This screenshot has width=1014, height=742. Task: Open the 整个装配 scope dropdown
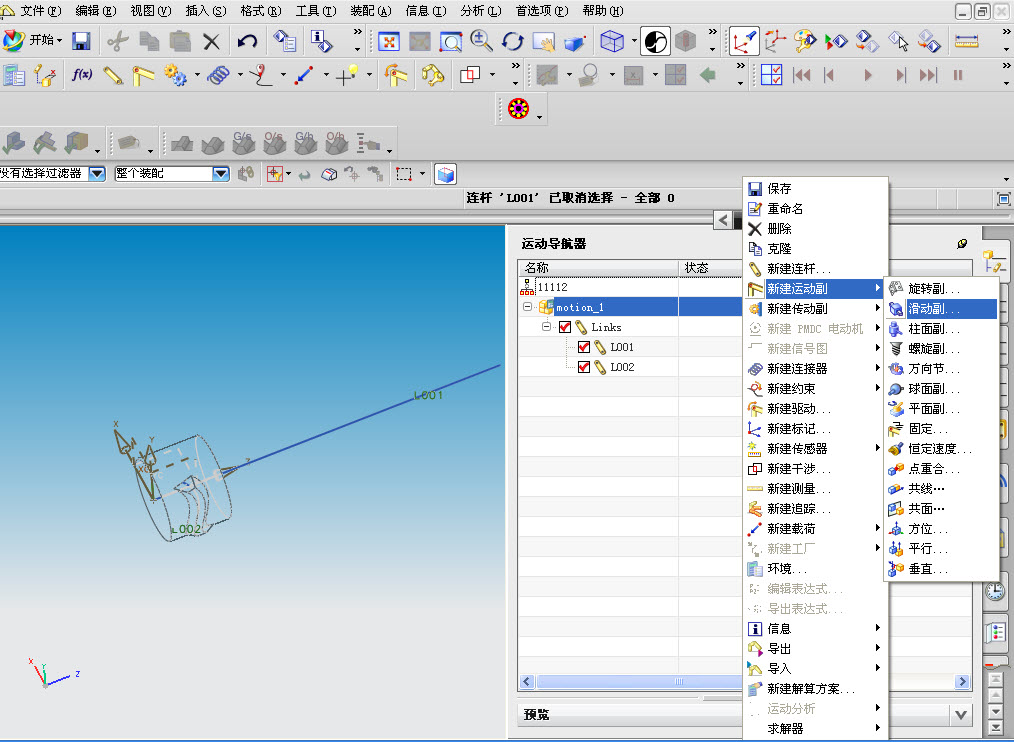click(221, 173)
